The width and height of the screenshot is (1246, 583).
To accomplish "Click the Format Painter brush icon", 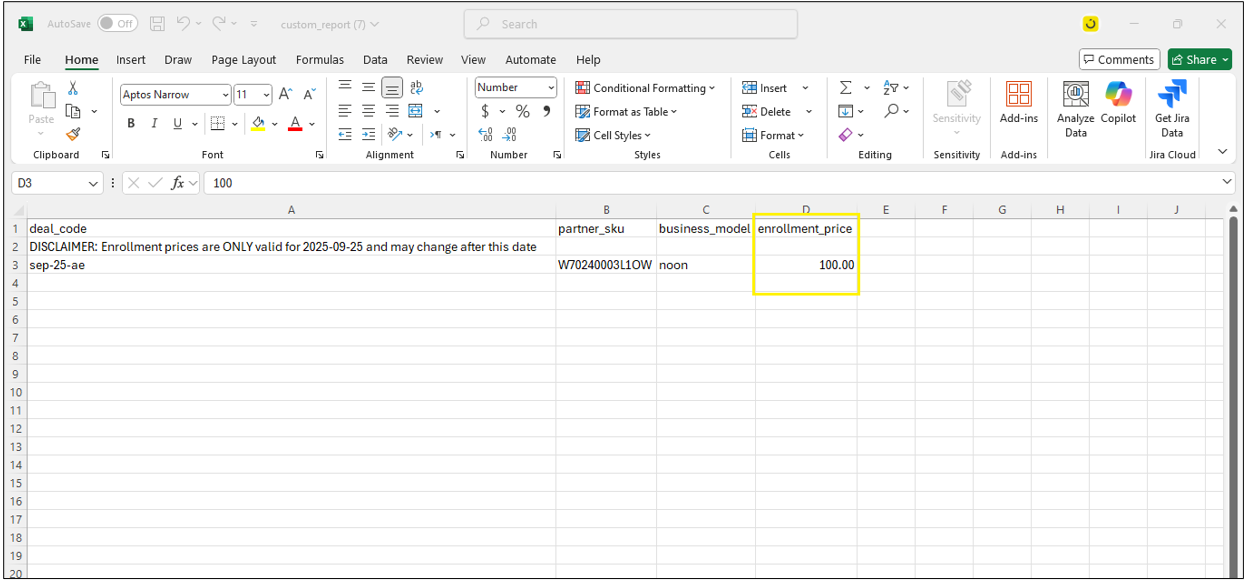I will click(x=73, y=134).
